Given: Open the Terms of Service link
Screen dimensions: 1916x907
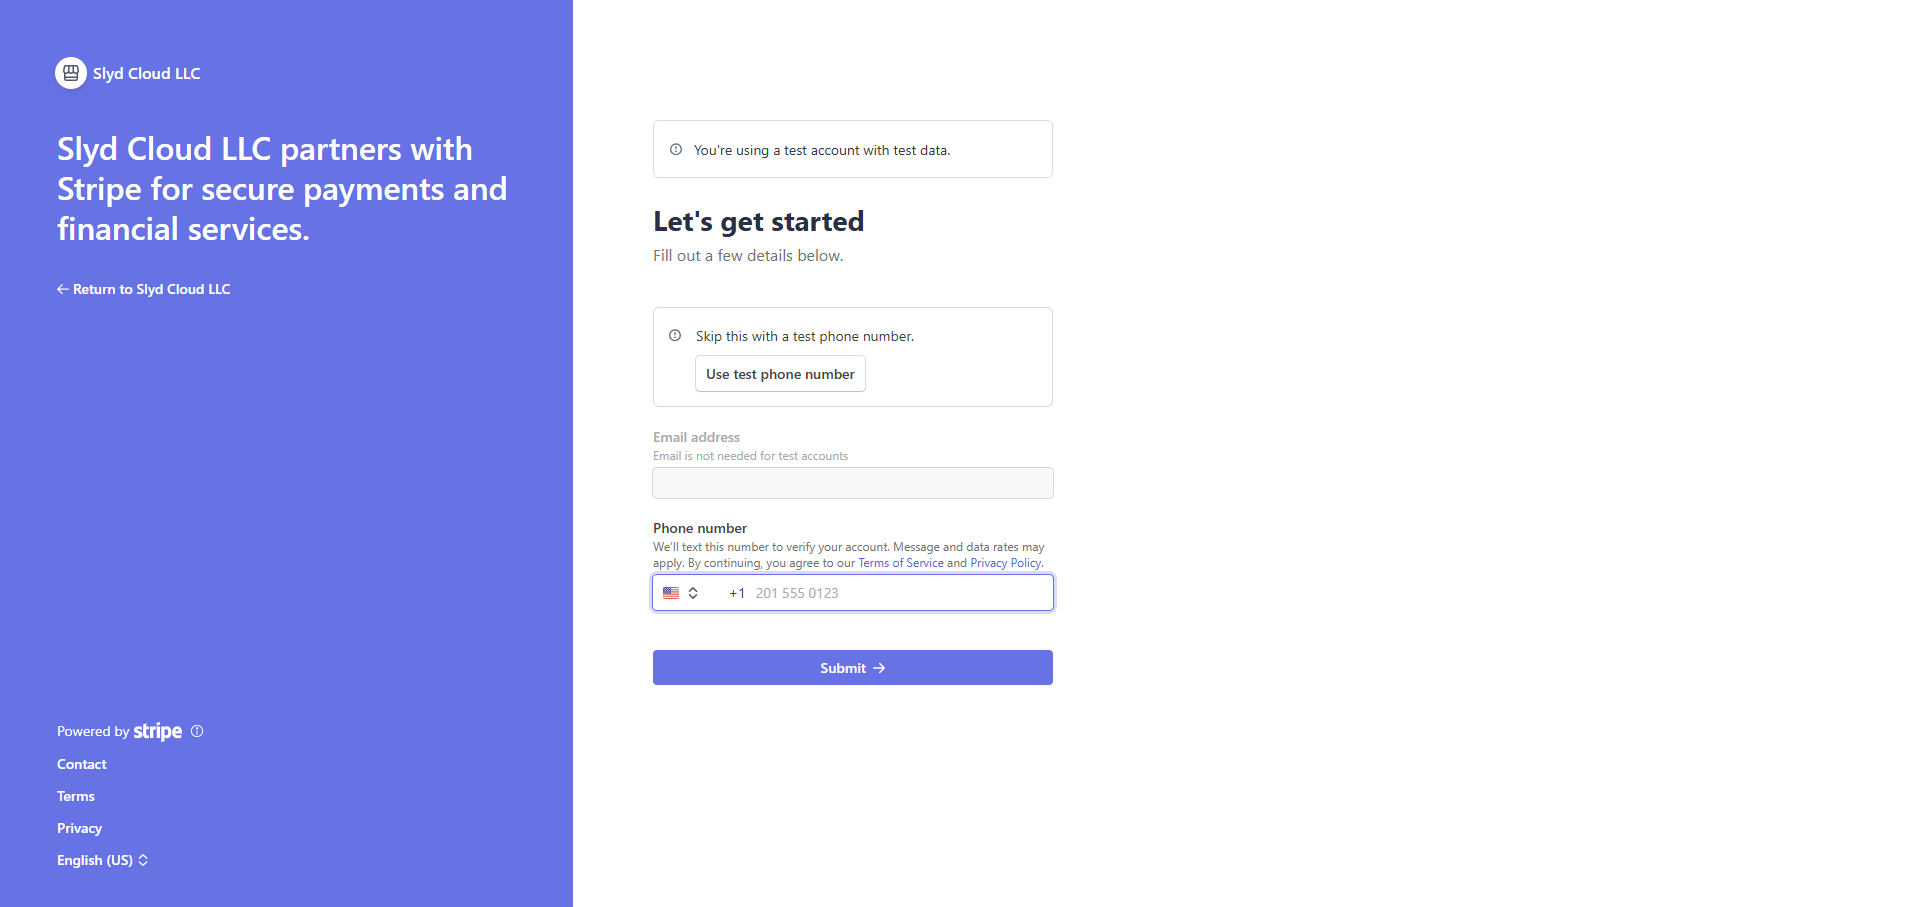Looking at the screenshot, I should click(900, 563).
